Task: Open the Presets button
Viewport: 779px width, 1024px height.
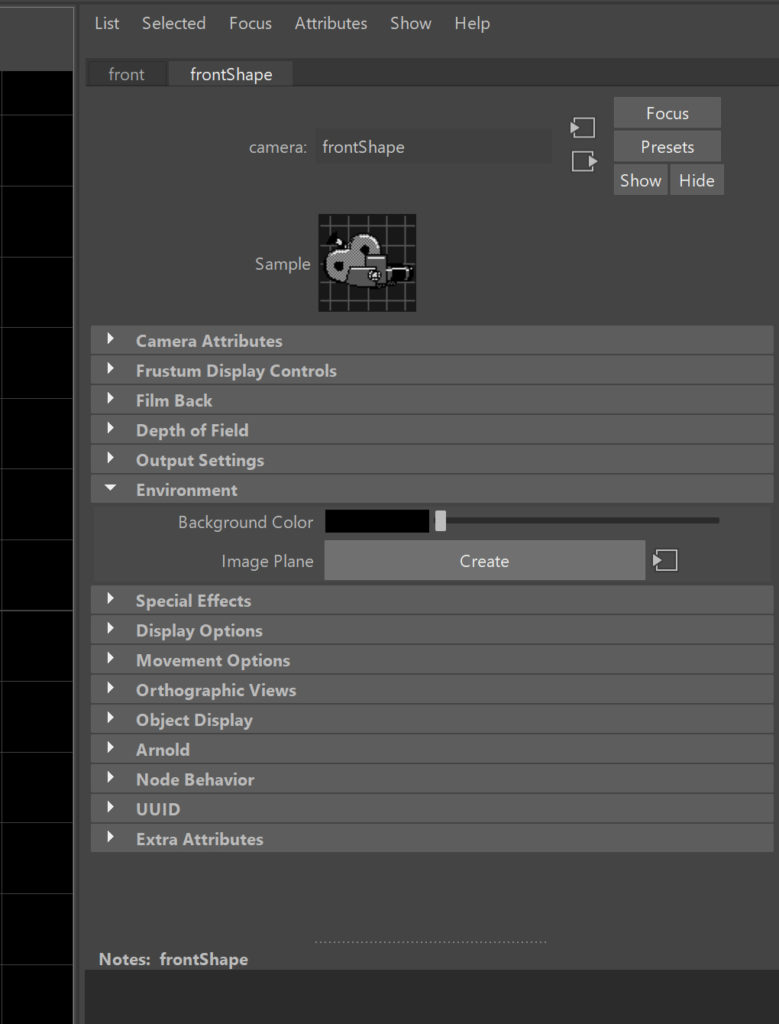Action: point(667,147)
